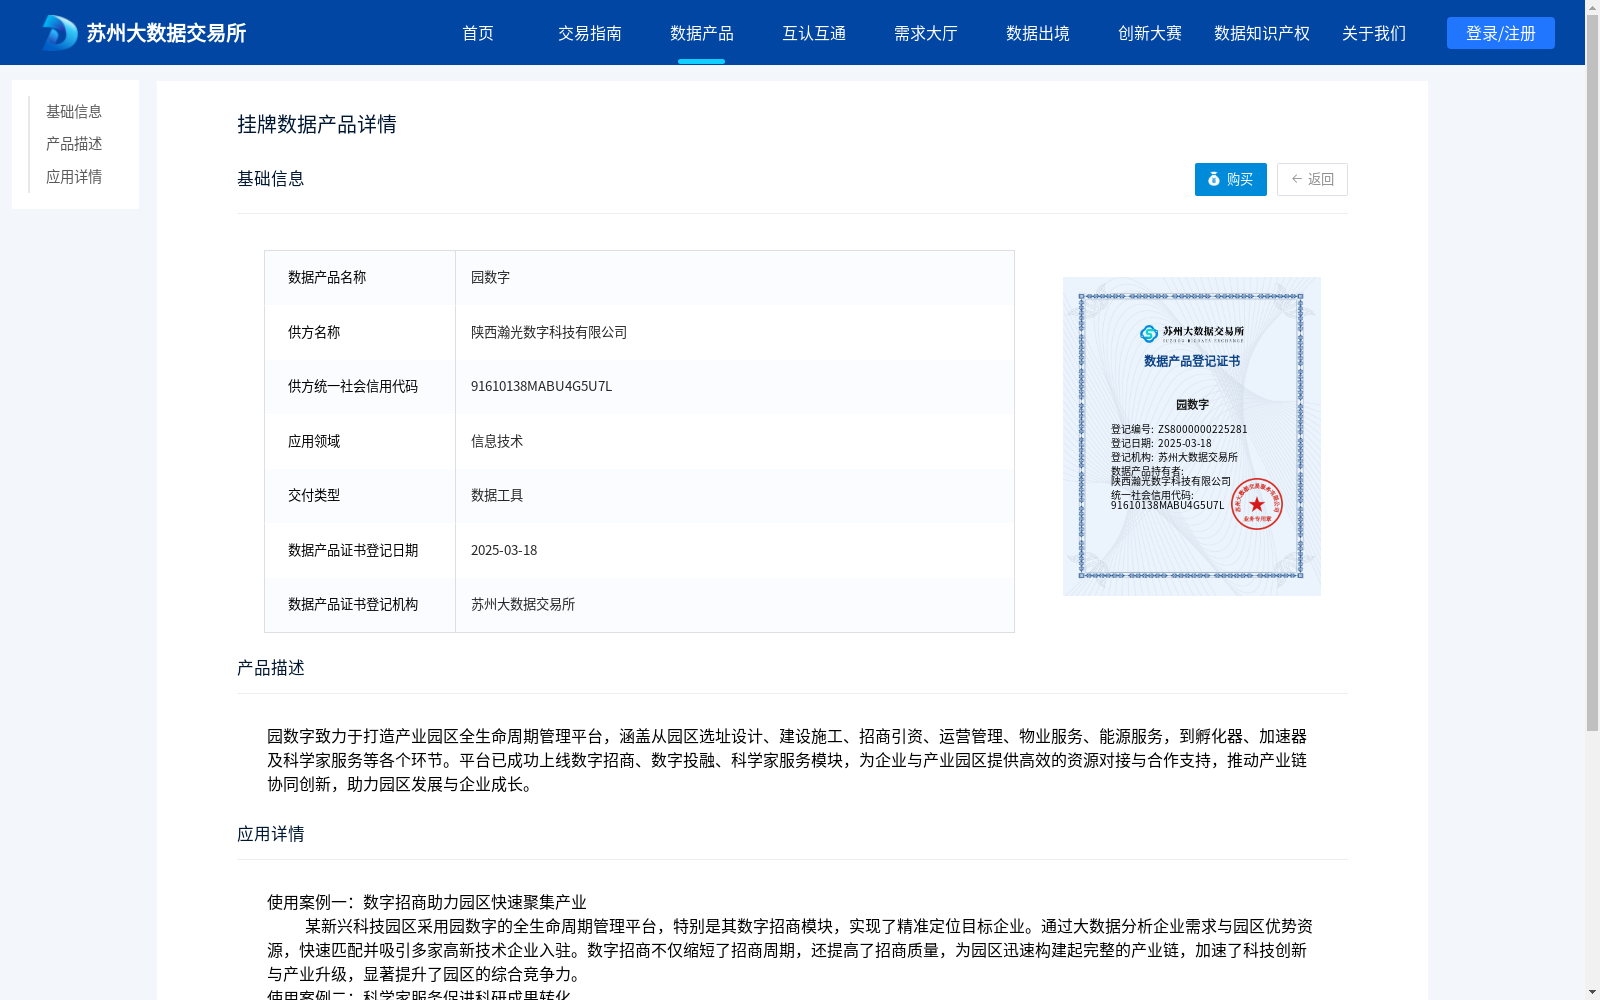Viewport: 1600px width, 1000px height.
Task: Open the 数据出境 navigation item
Action: coord(1038,33)
